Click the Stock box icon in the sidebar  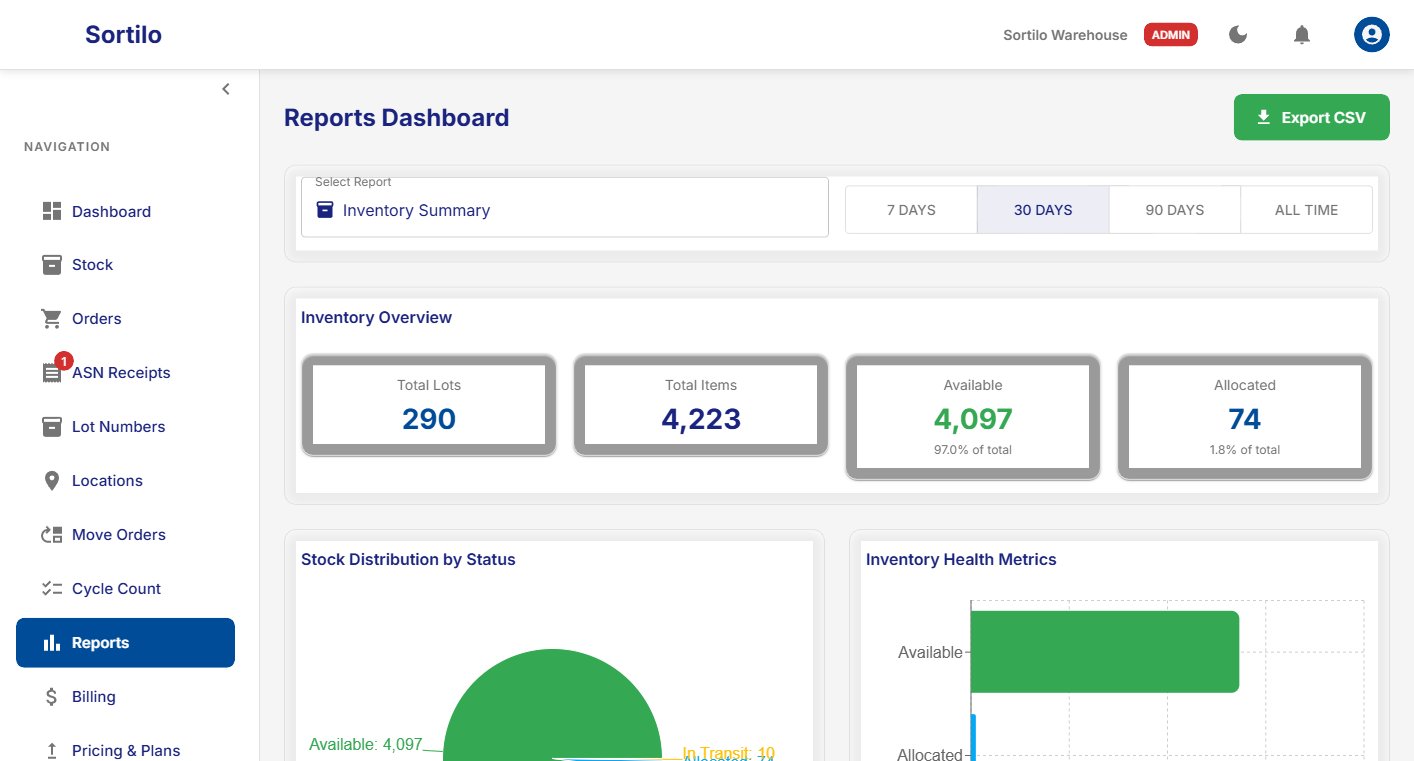pyautogui.click(x=52, y=265)
